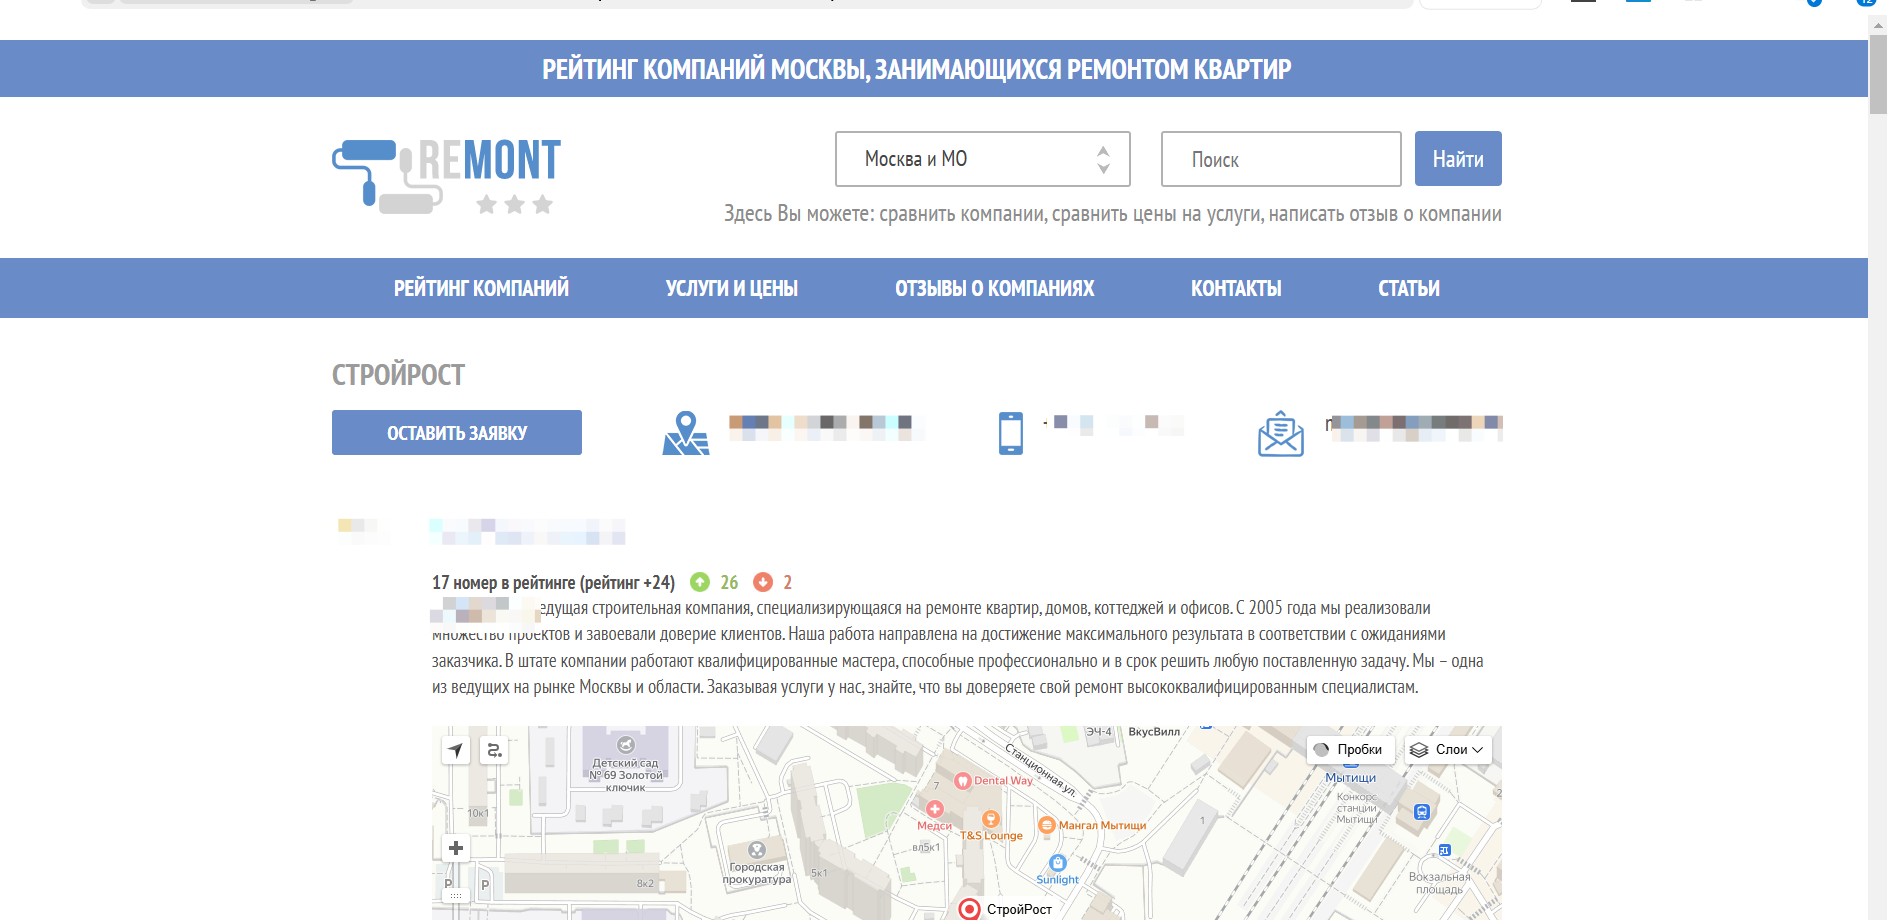Click the Оставить заявку button

click(457, 433)
